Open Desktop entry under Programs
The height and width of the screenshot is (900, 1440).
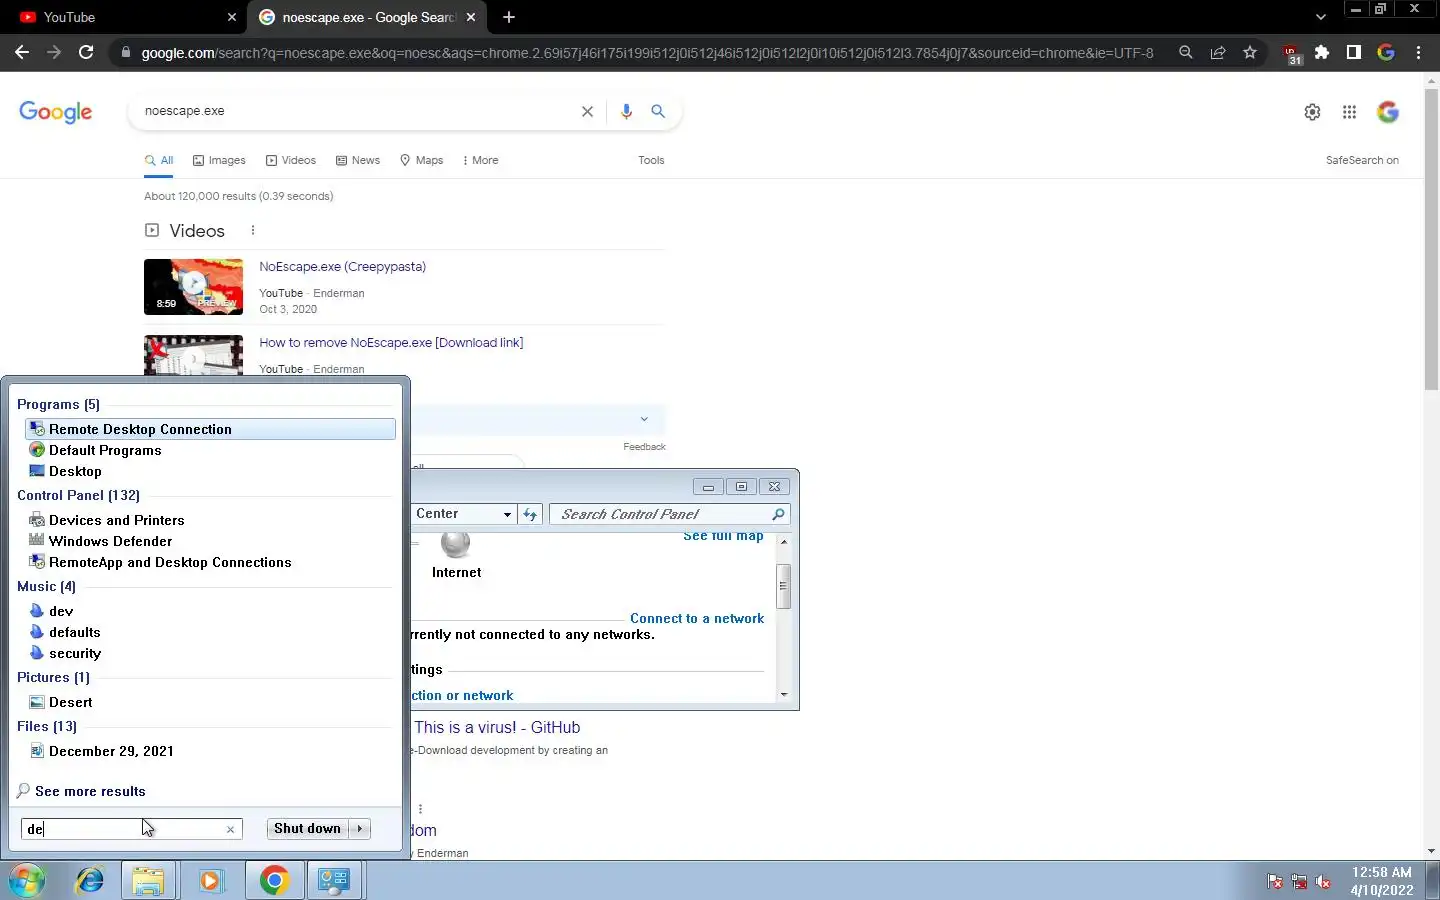pyautogui.click(x=75, y=471)
